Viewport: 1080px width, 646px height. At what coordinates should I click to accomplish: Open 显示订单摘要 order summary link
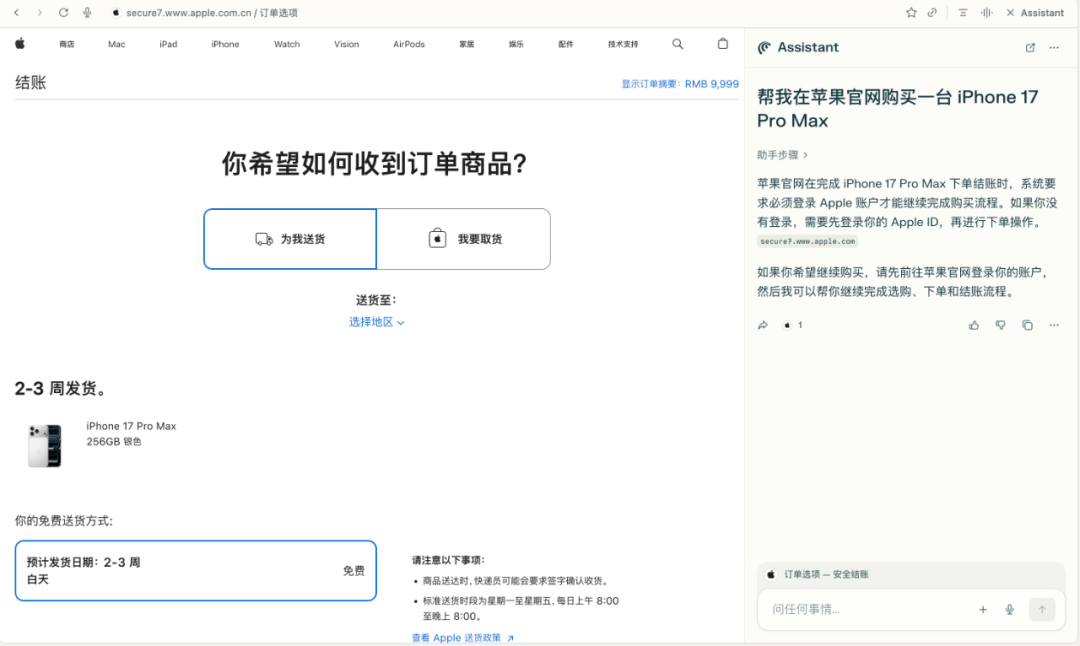(x=647, y=84)
